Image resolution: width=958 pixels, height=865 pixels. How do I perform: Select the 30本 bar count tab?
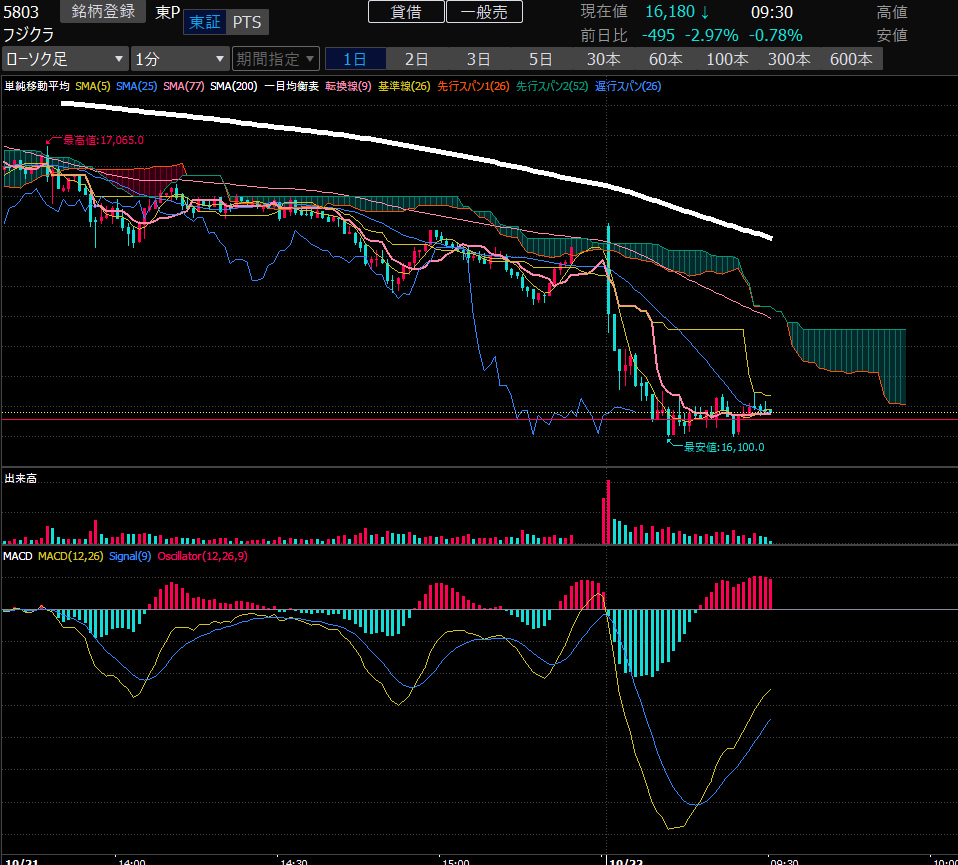[x=603, y=59]
